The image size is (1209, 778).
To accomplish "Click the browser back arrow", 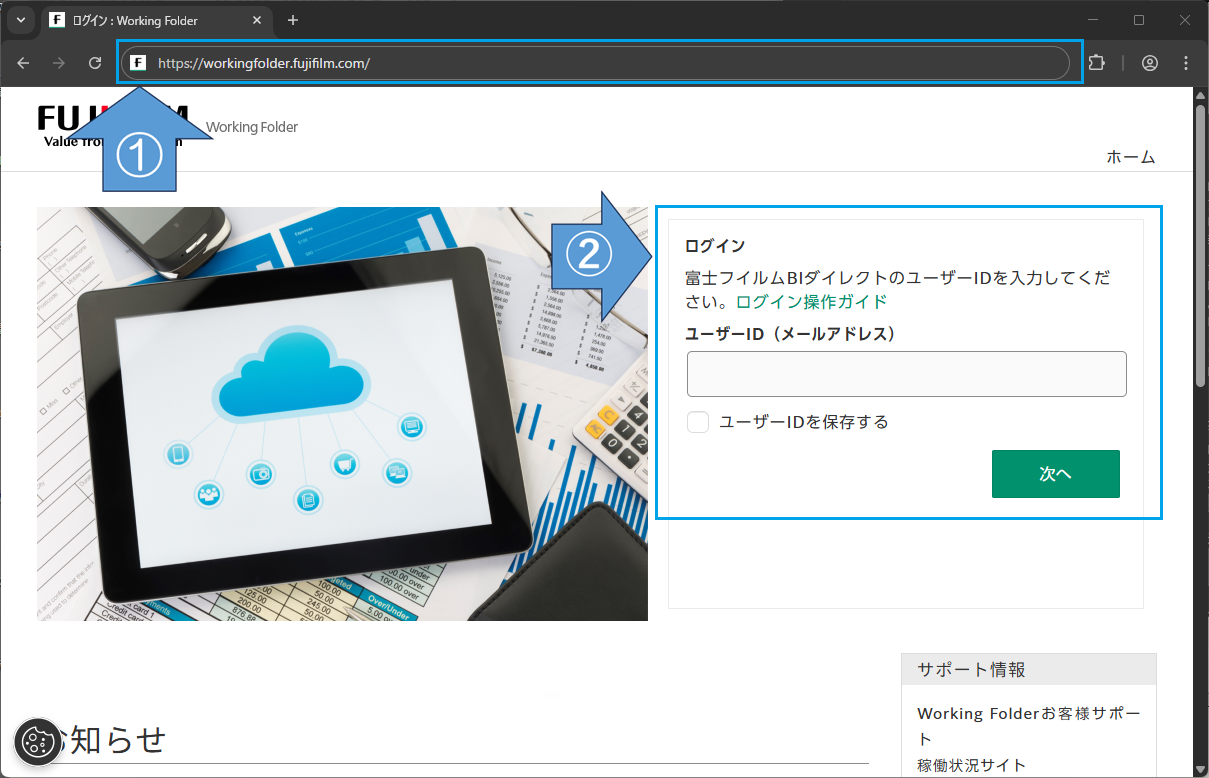I will point(23,63).
